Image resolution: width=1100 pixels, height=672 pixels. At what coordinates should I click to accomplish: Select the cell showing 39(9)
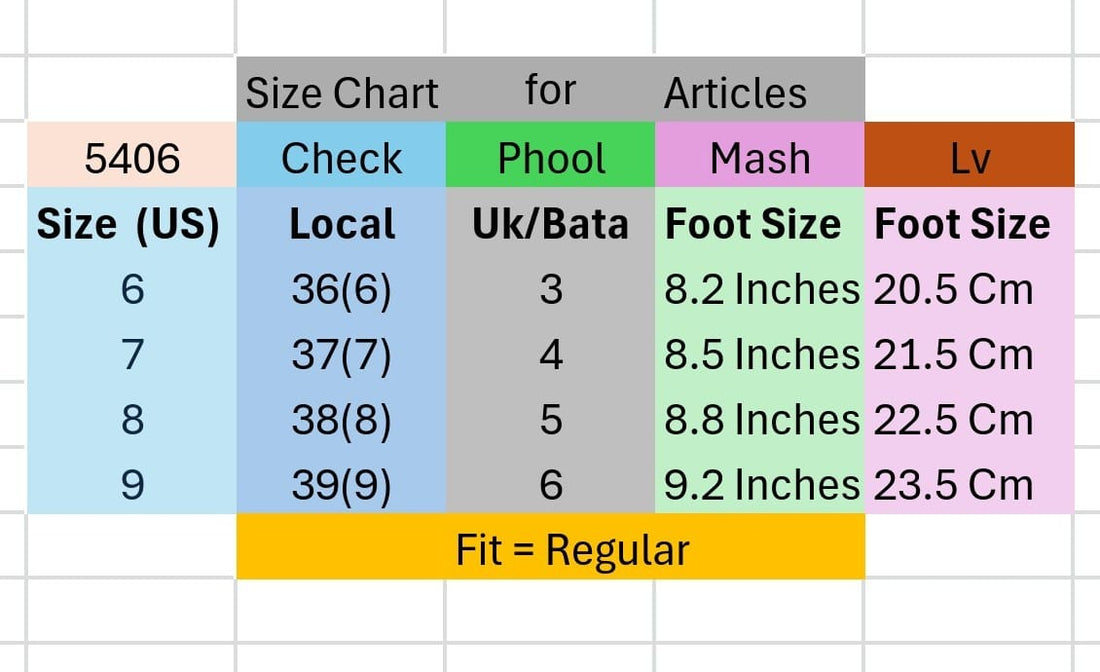click(342, 485)
